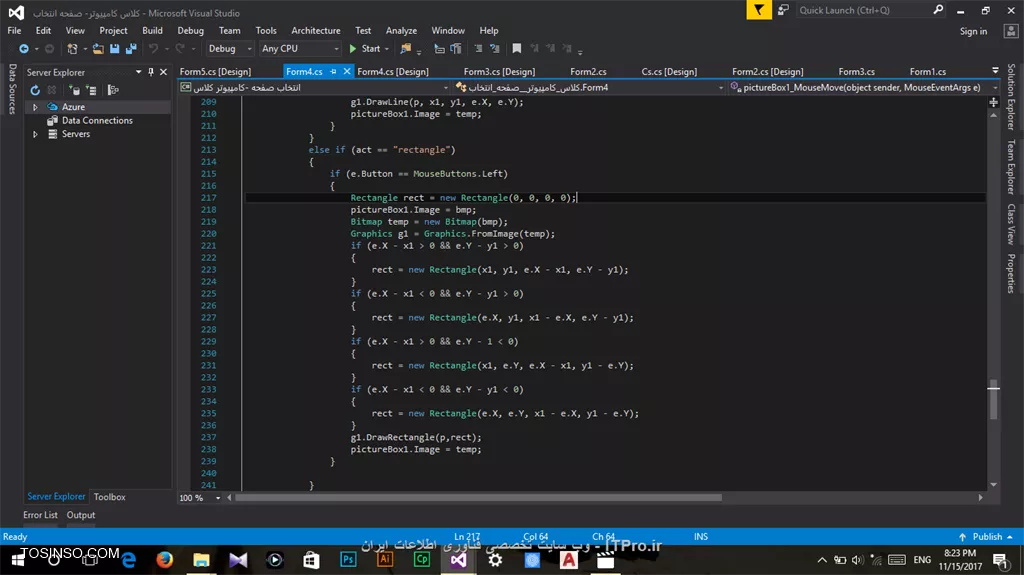The image size is (1024, 575).
Task: Switch to the Toolbox tab
Action: pos(109,497)
